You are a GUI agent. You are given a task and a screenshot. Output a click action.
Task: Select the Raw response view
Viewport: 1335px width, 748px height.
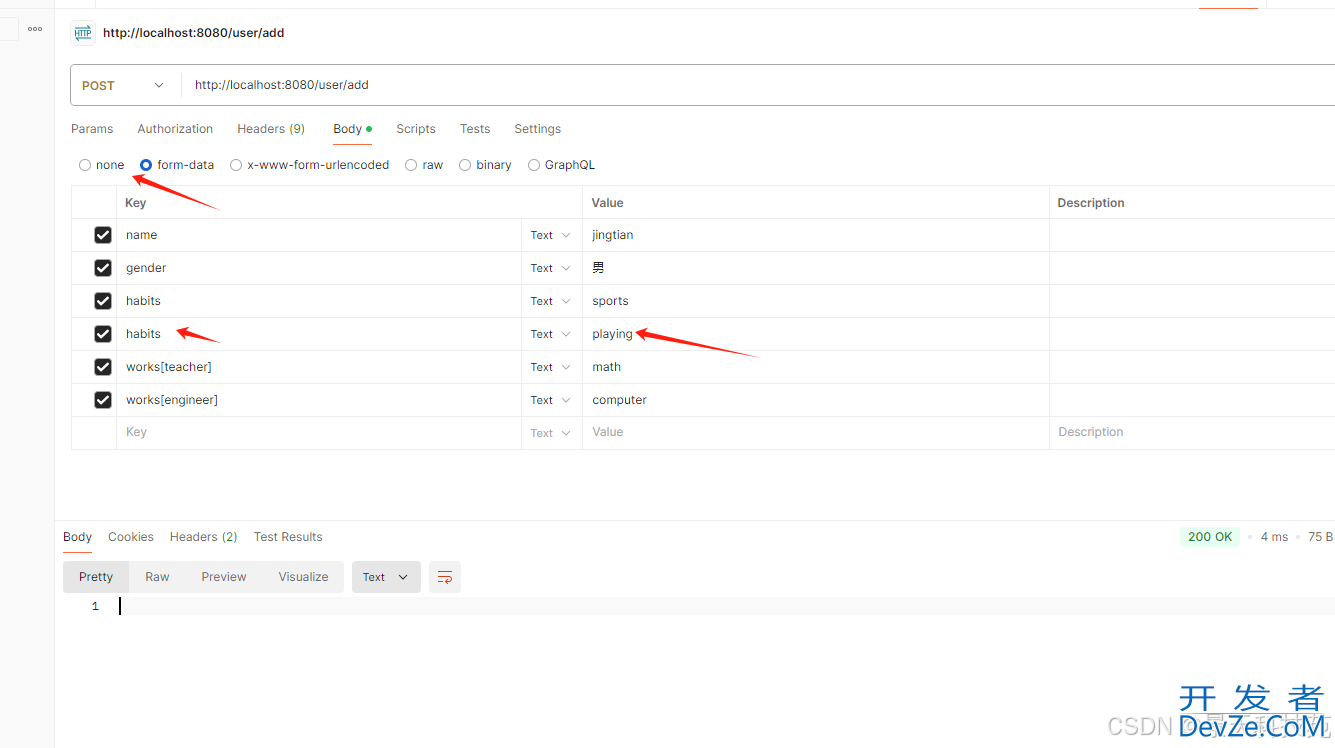click(x=157, y=577)
